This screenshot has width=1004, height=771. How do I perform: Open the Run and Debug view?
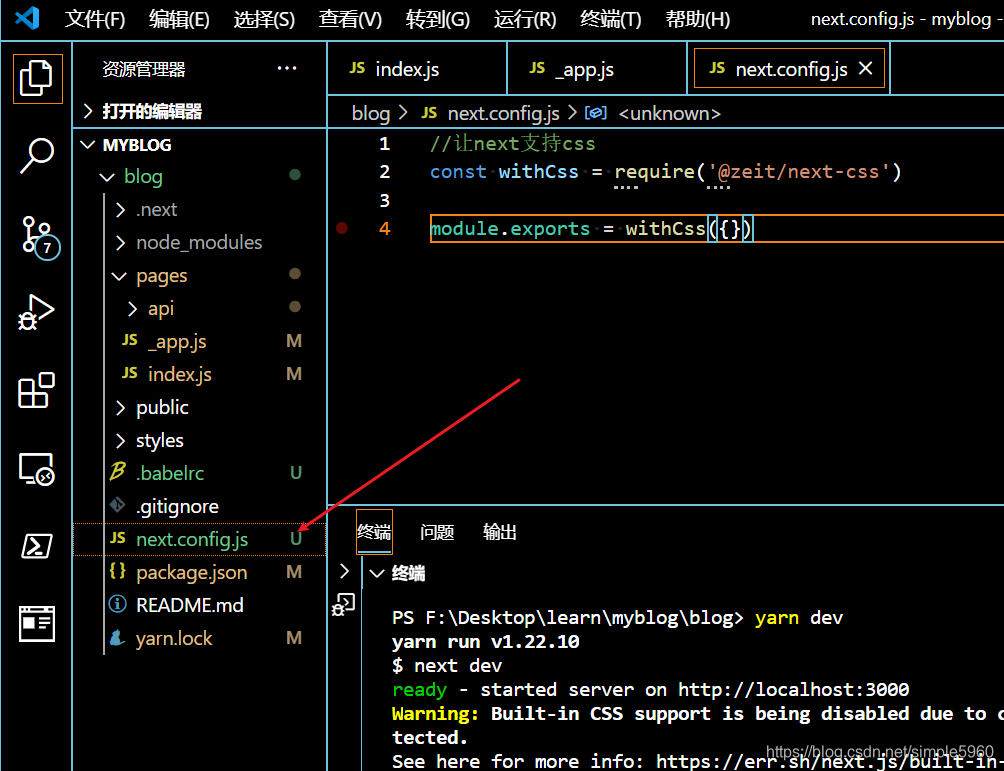(x=36, y=313)
